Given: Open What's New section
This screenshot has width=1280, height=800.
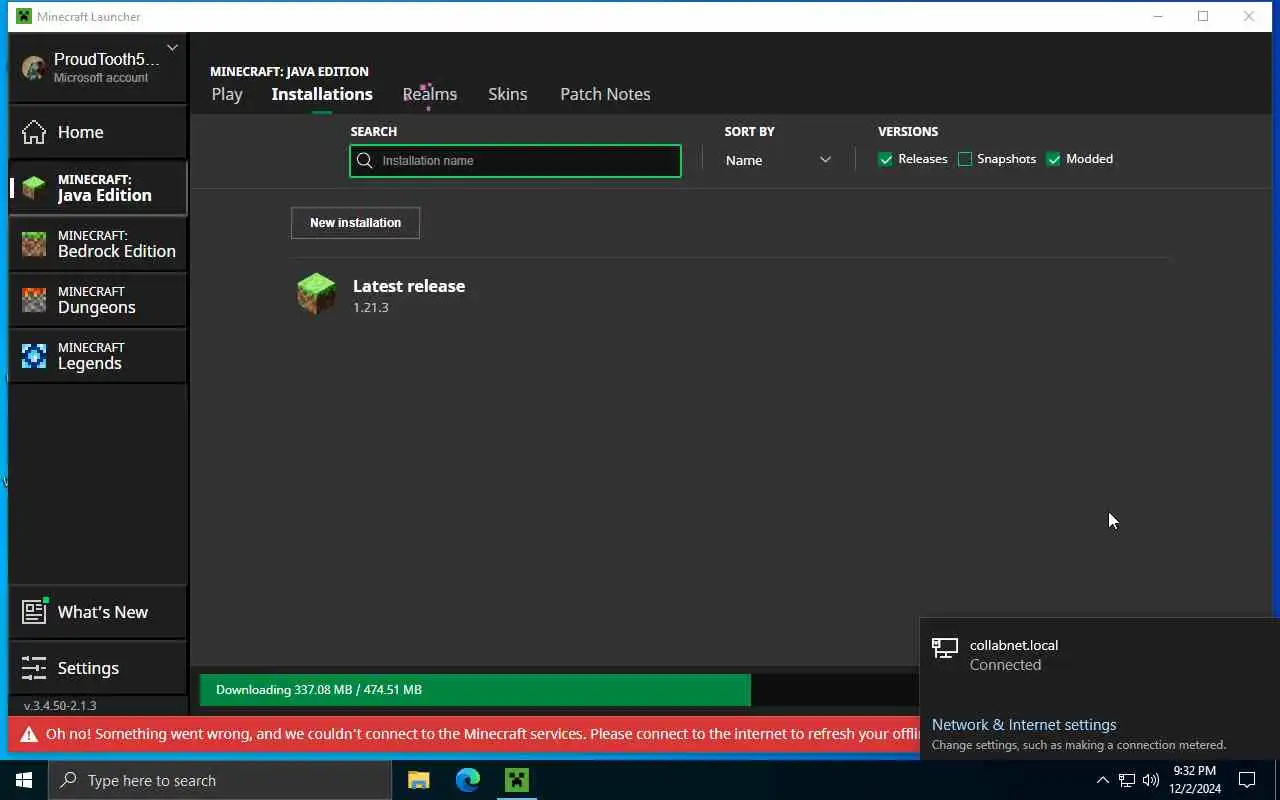Looking at the screenshot, I should click(x=97, y=612).
